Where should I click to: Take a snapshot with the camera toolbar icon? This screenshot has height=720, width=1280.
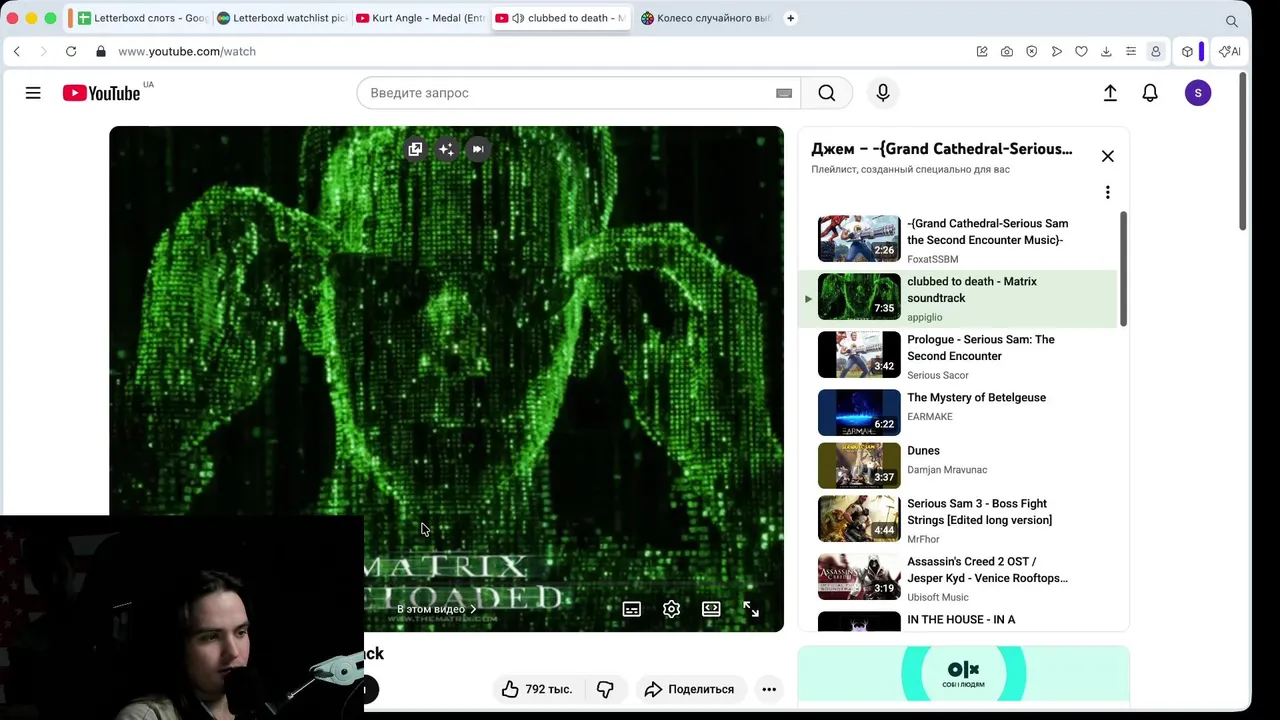pyautogui.click(x=1007, y=51)
